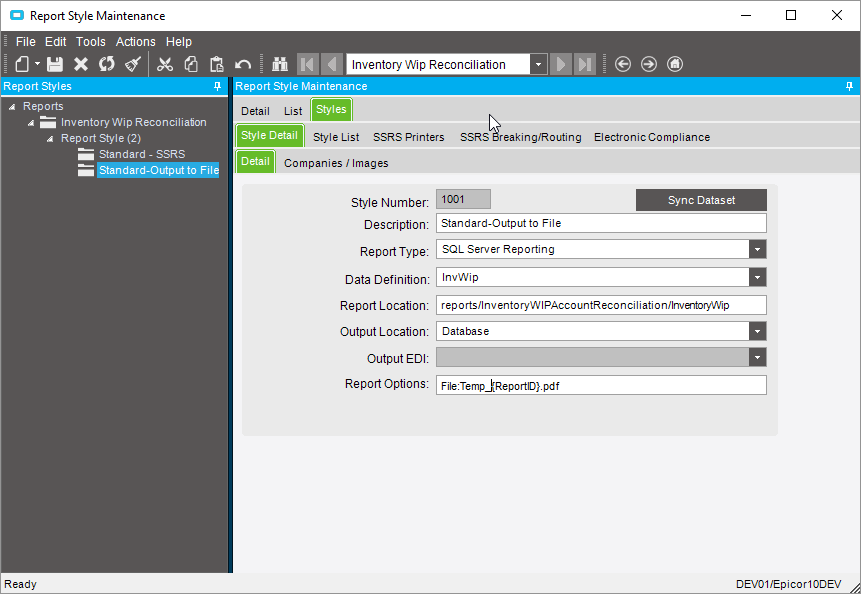Collapse the Reports tree node

pos(12,107)
